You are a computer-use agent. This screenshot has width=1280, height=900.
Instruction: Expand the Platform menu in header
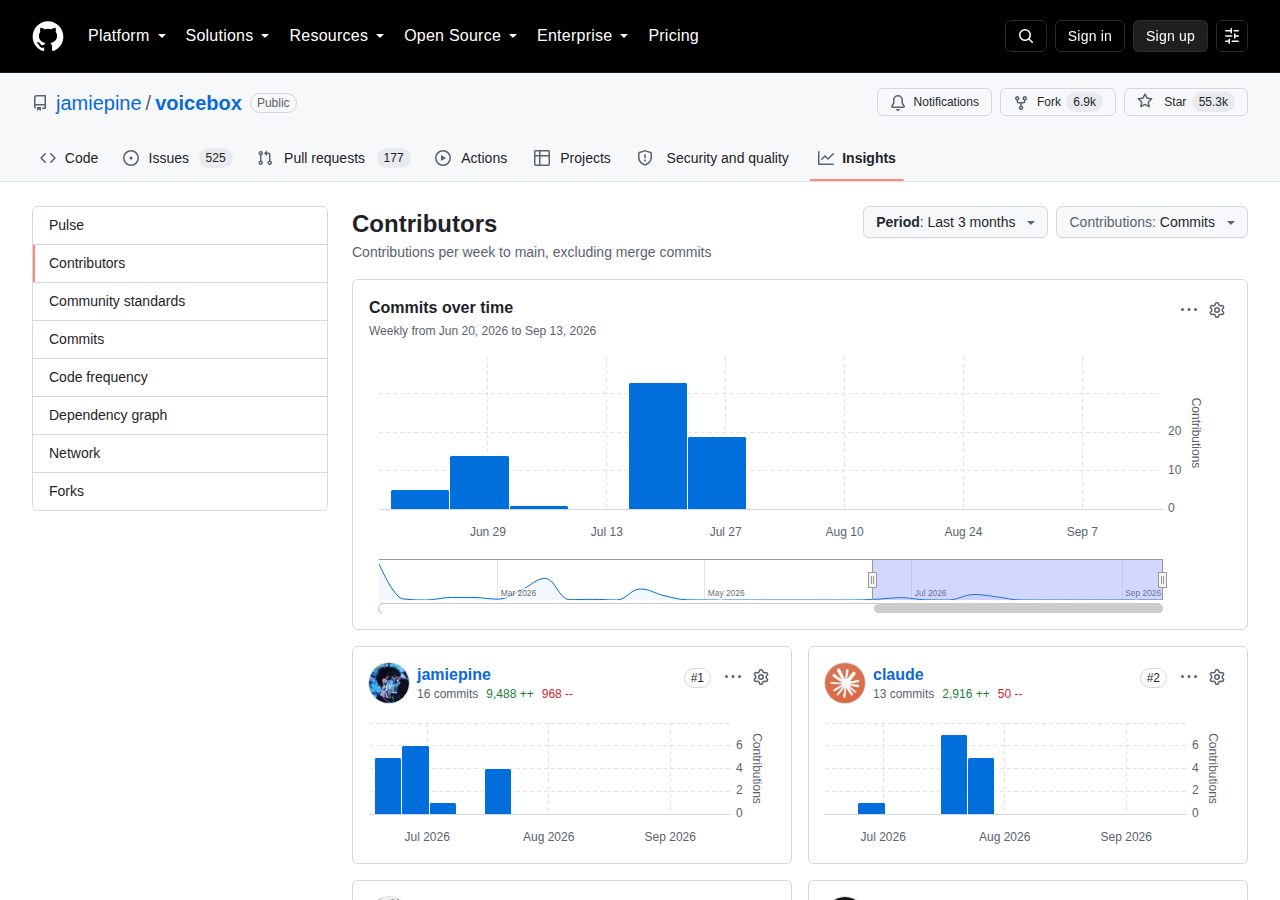126,36
